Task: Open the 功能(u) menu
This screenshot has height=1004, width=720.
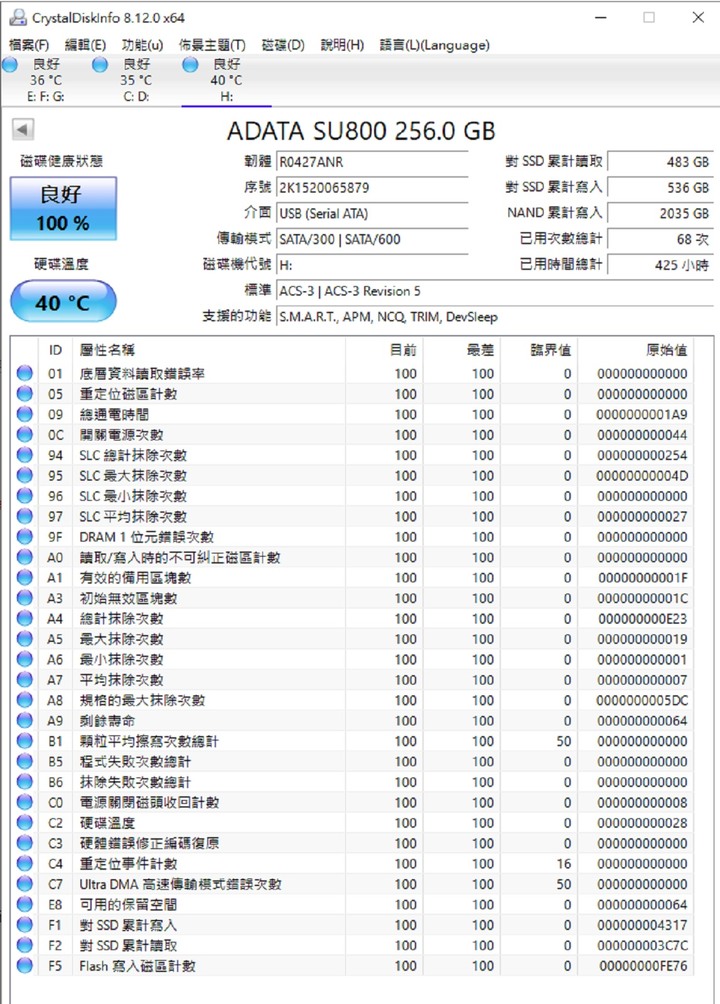Action: tap(142, 45)
